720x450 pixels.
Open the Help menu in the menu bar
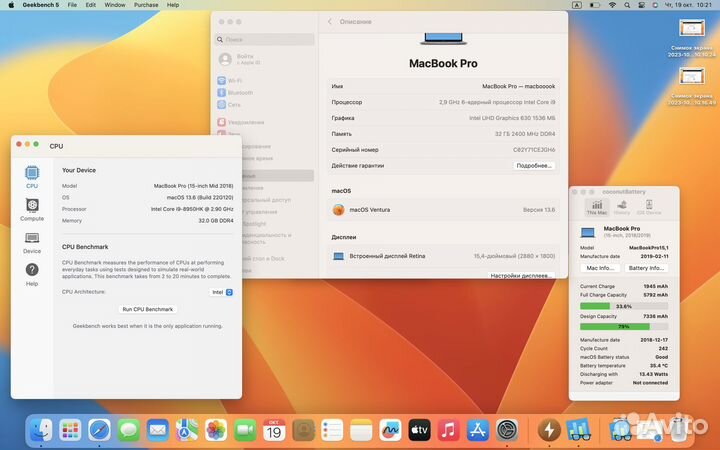coord(173,5)
